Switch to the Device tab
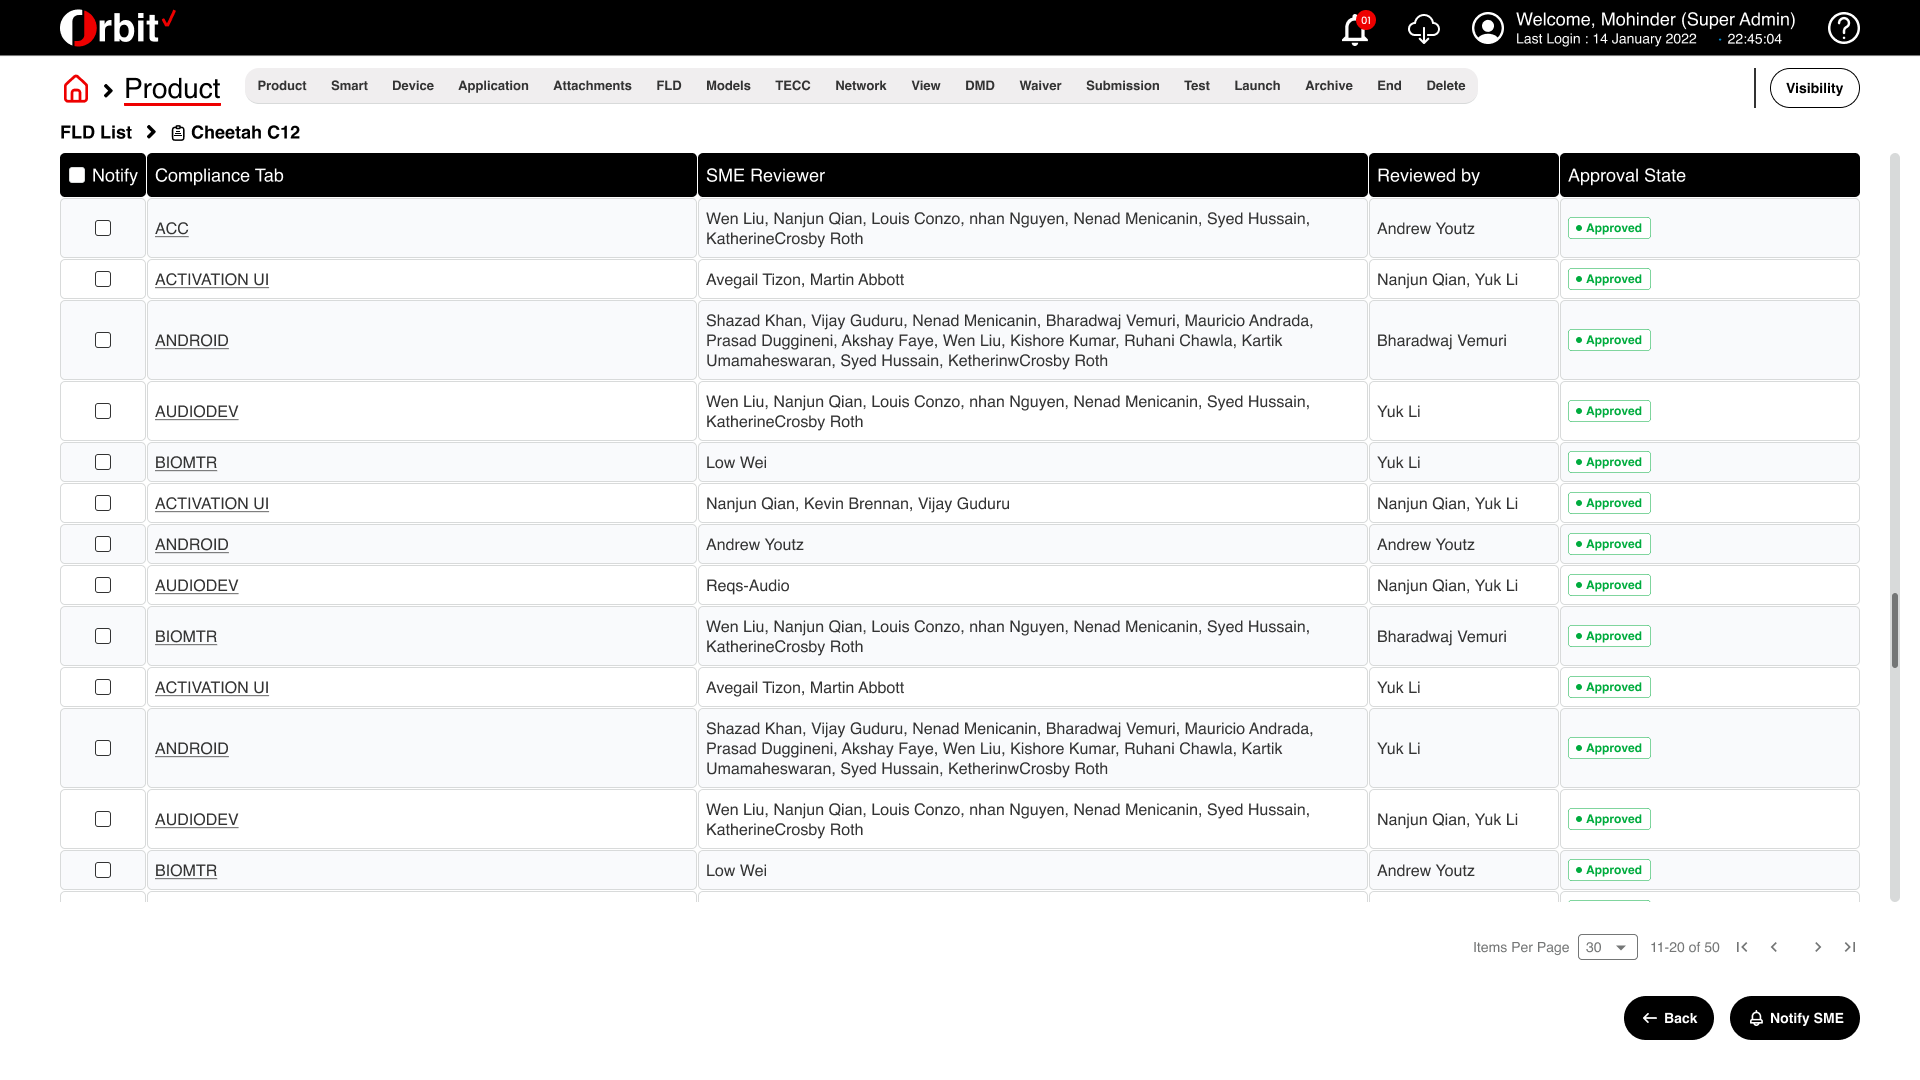Viewport: 1920px width, 1080px height. tap(413, 86)
